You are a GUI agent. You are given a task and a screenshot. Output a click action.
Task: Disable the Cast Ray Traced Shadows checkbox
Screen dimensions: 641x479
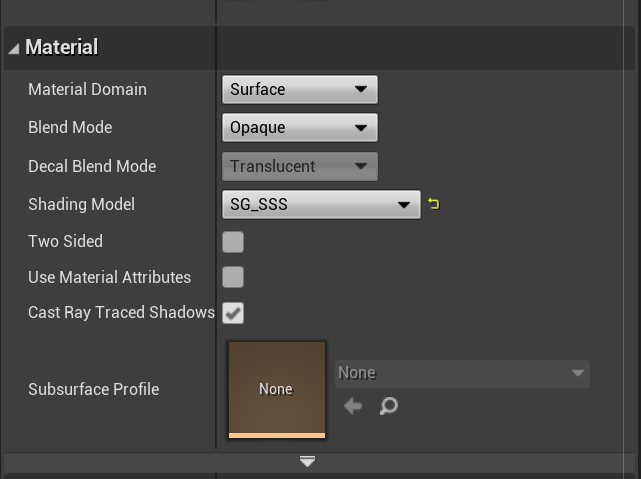(x=233, y=313)
